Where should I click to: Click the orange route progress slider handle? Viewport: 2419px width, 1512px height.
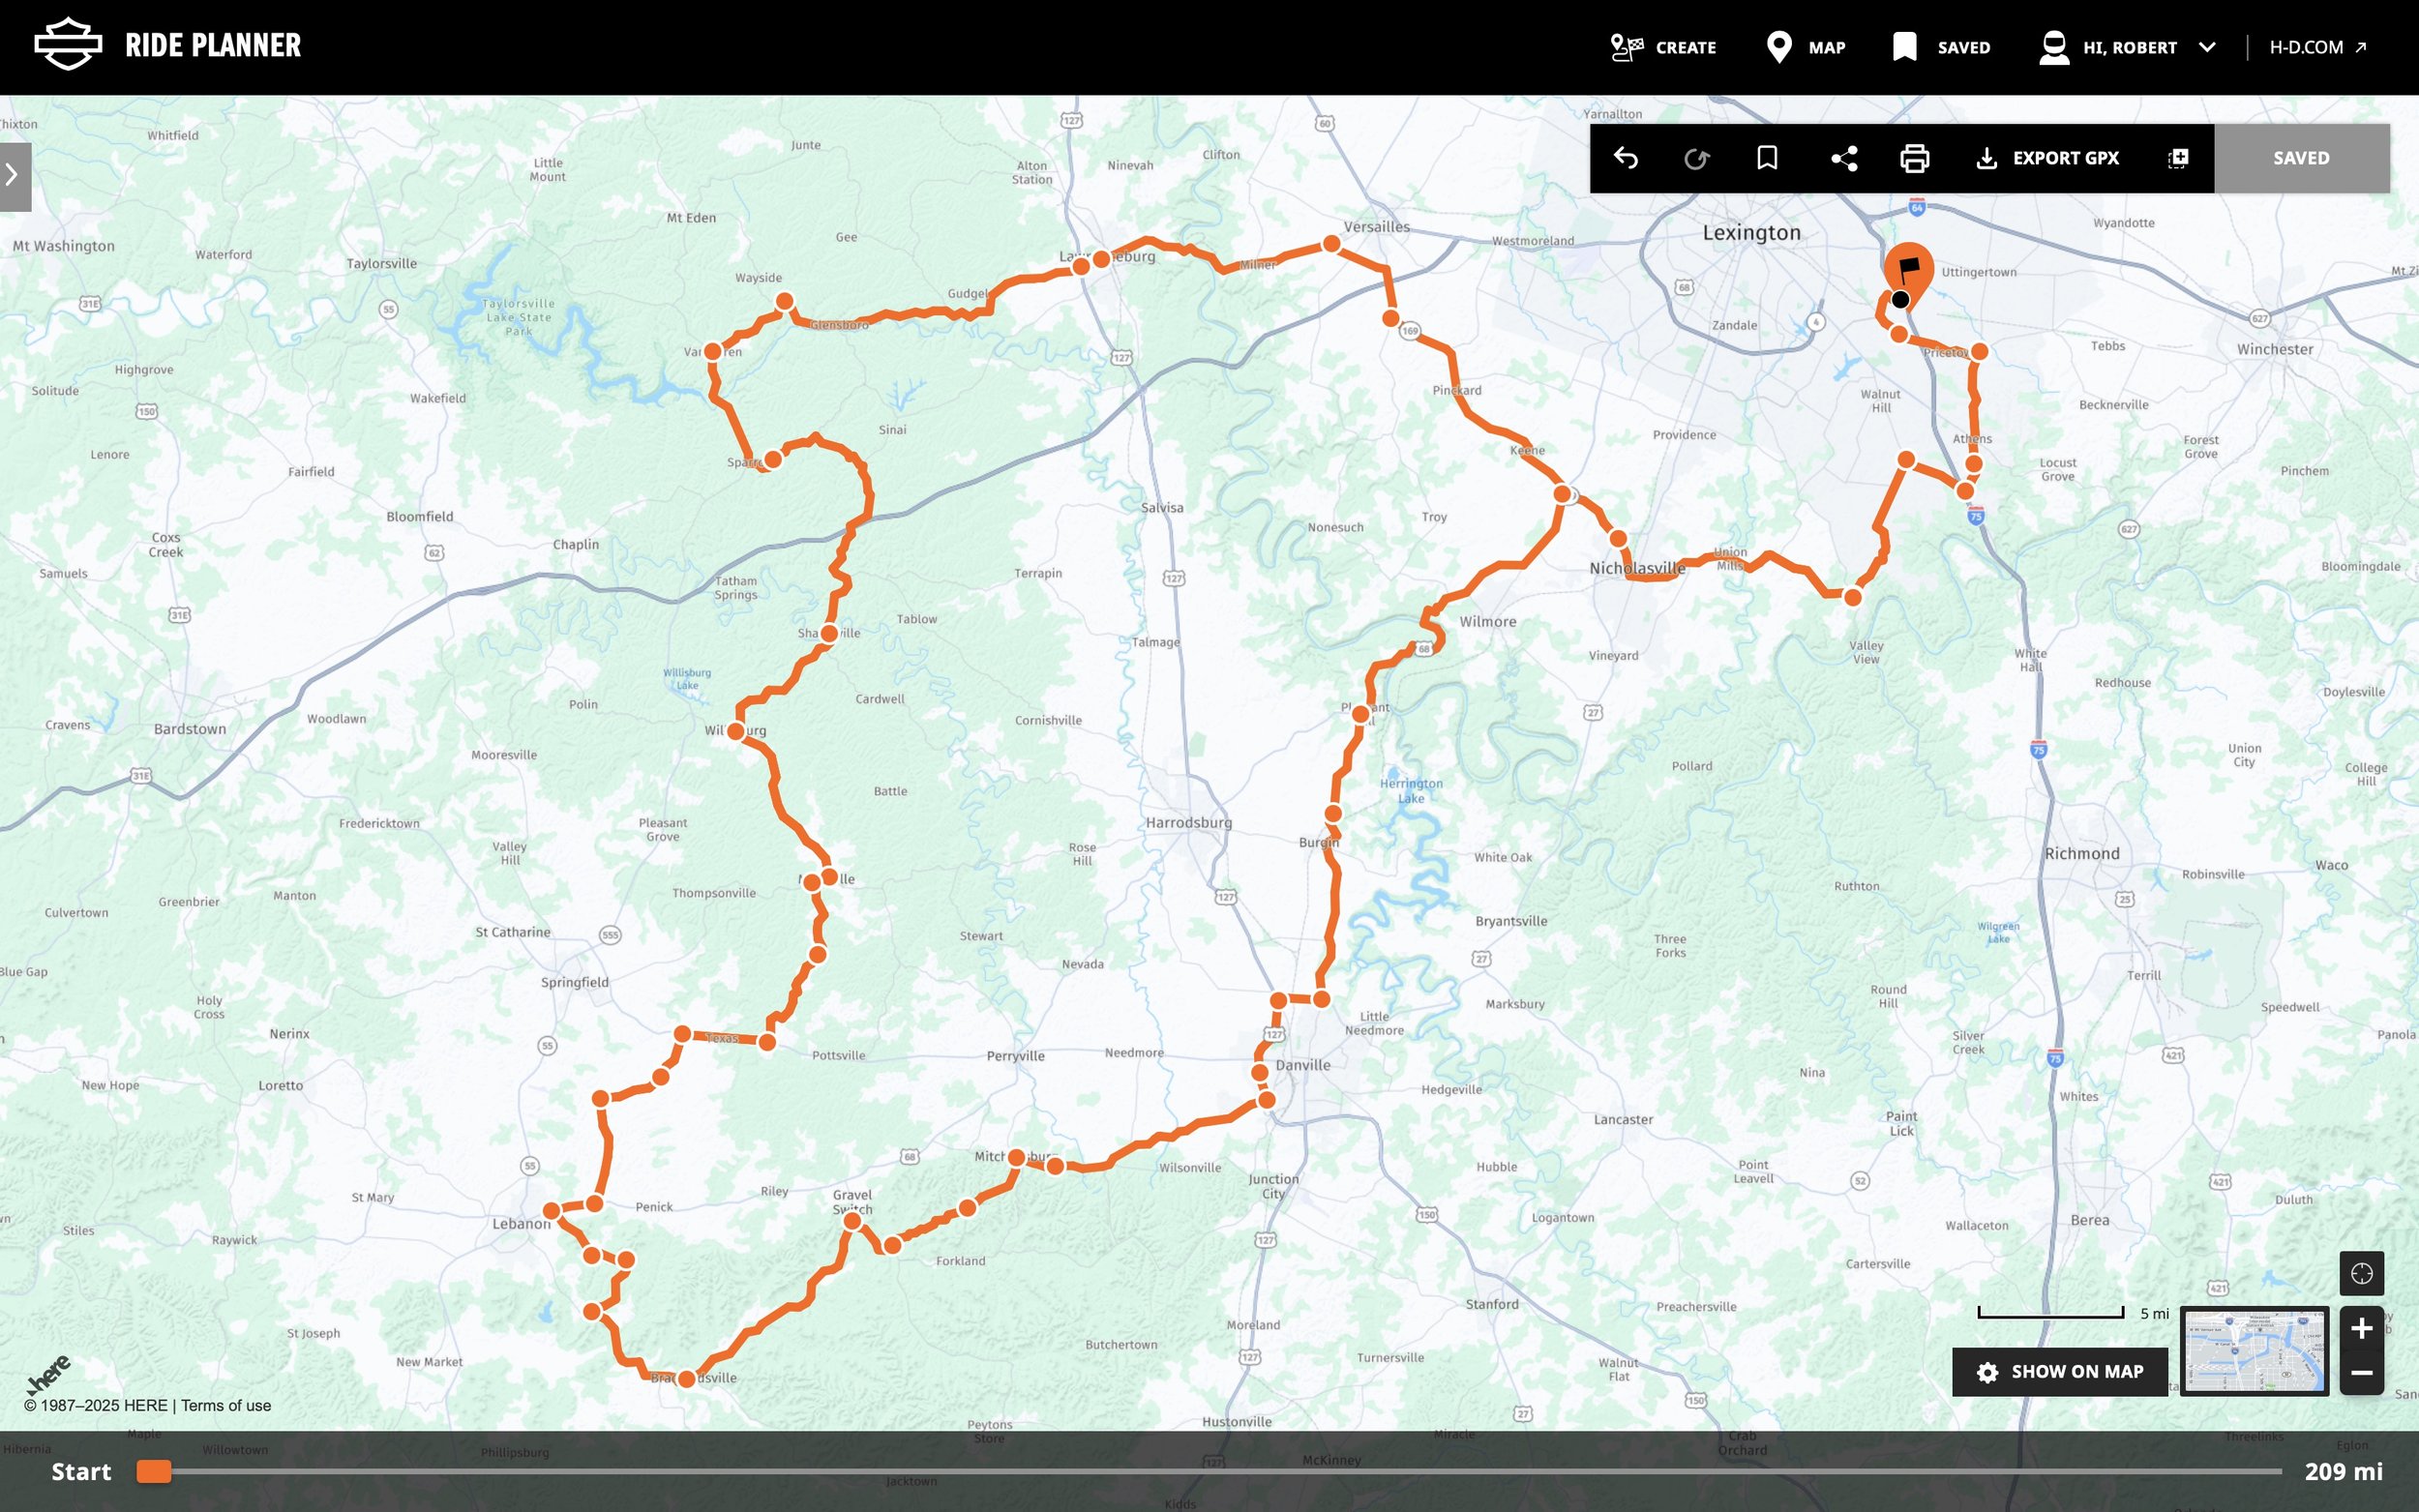point(154,1471)
